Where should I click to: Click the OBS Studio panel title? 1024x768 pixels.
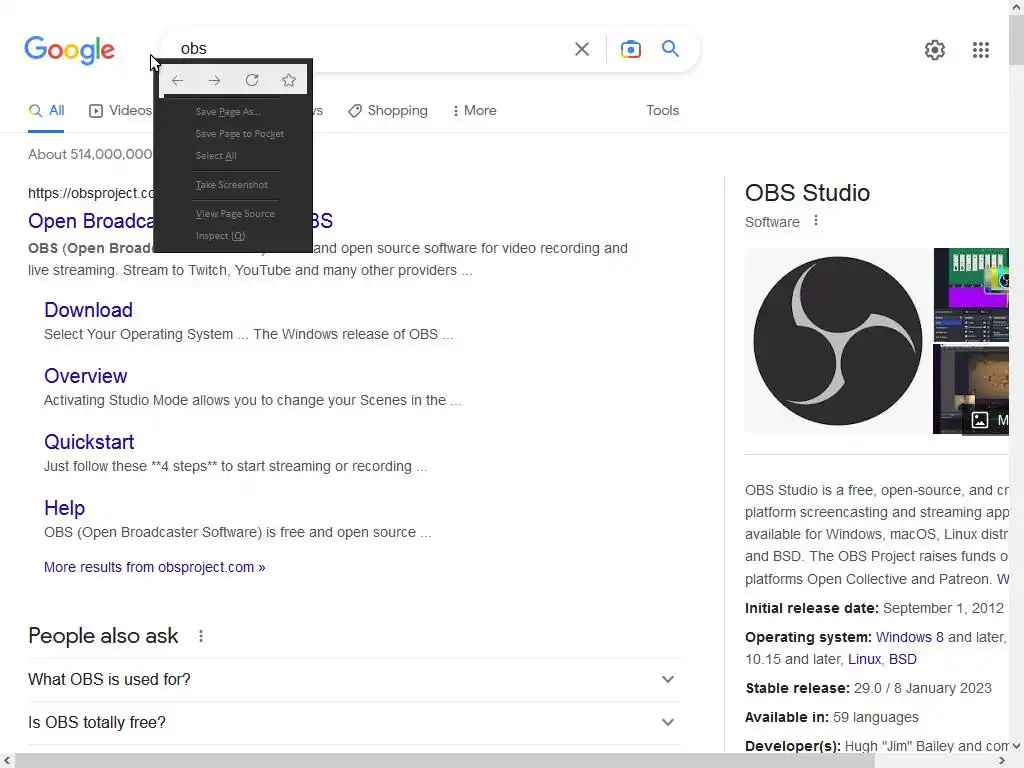point(807,193)
